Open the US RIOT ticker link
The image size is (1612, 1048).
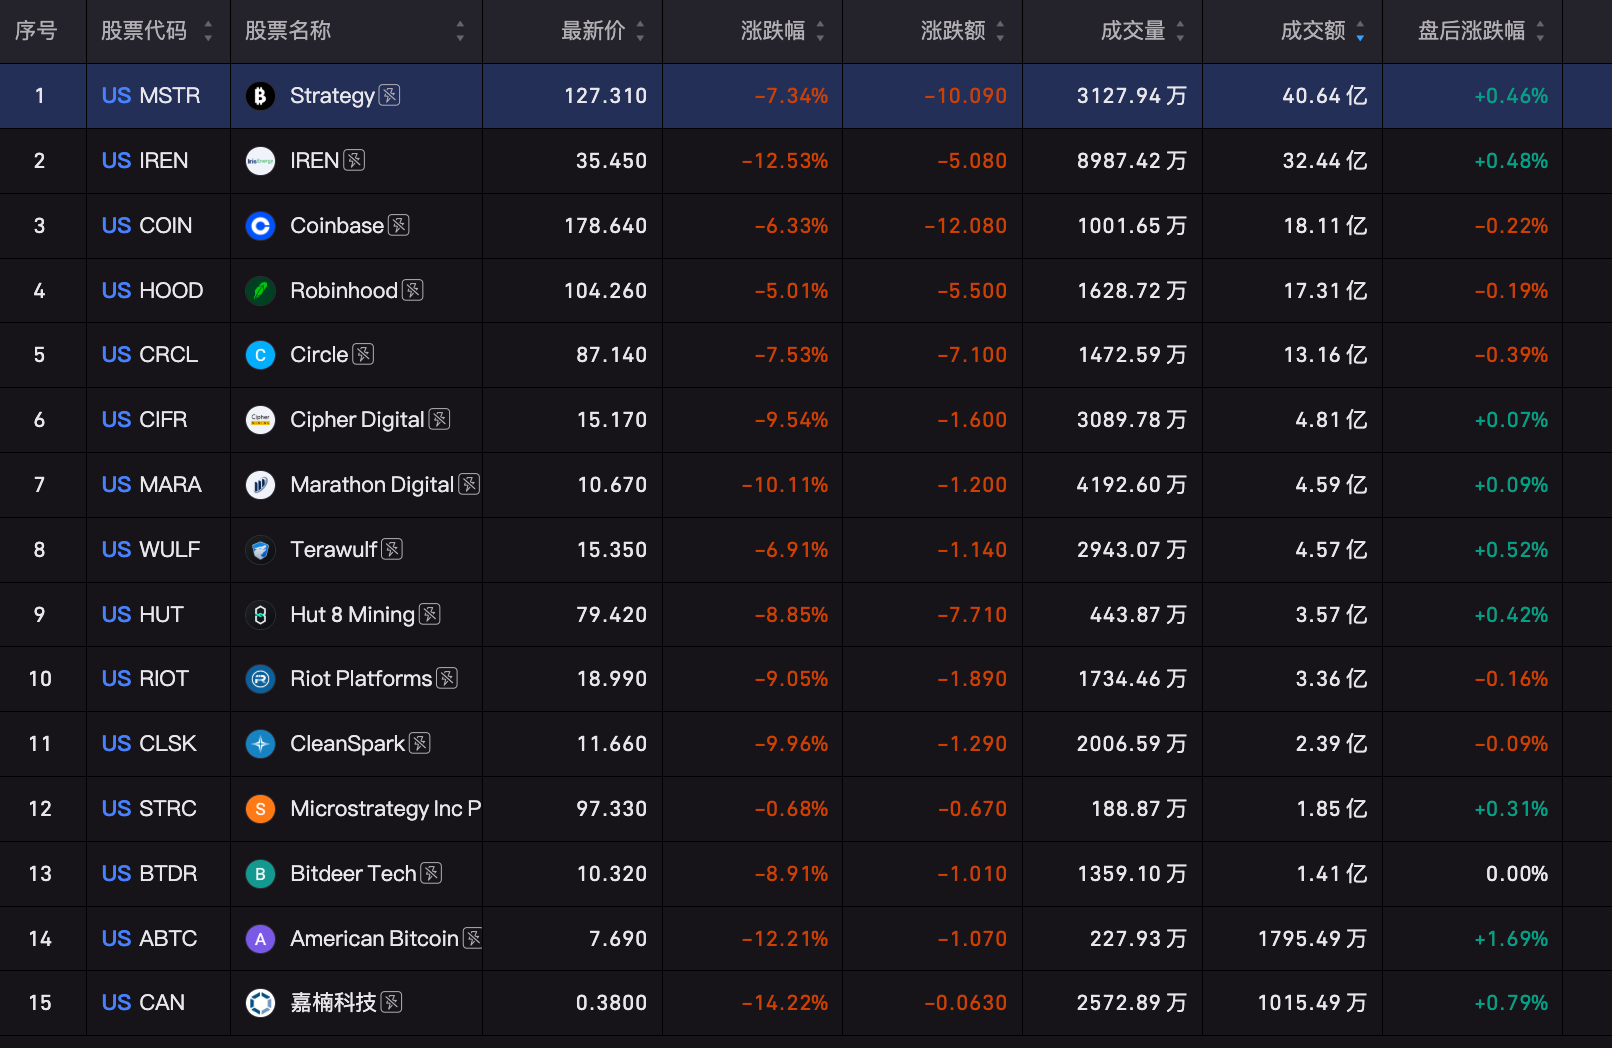coord(145,679)
